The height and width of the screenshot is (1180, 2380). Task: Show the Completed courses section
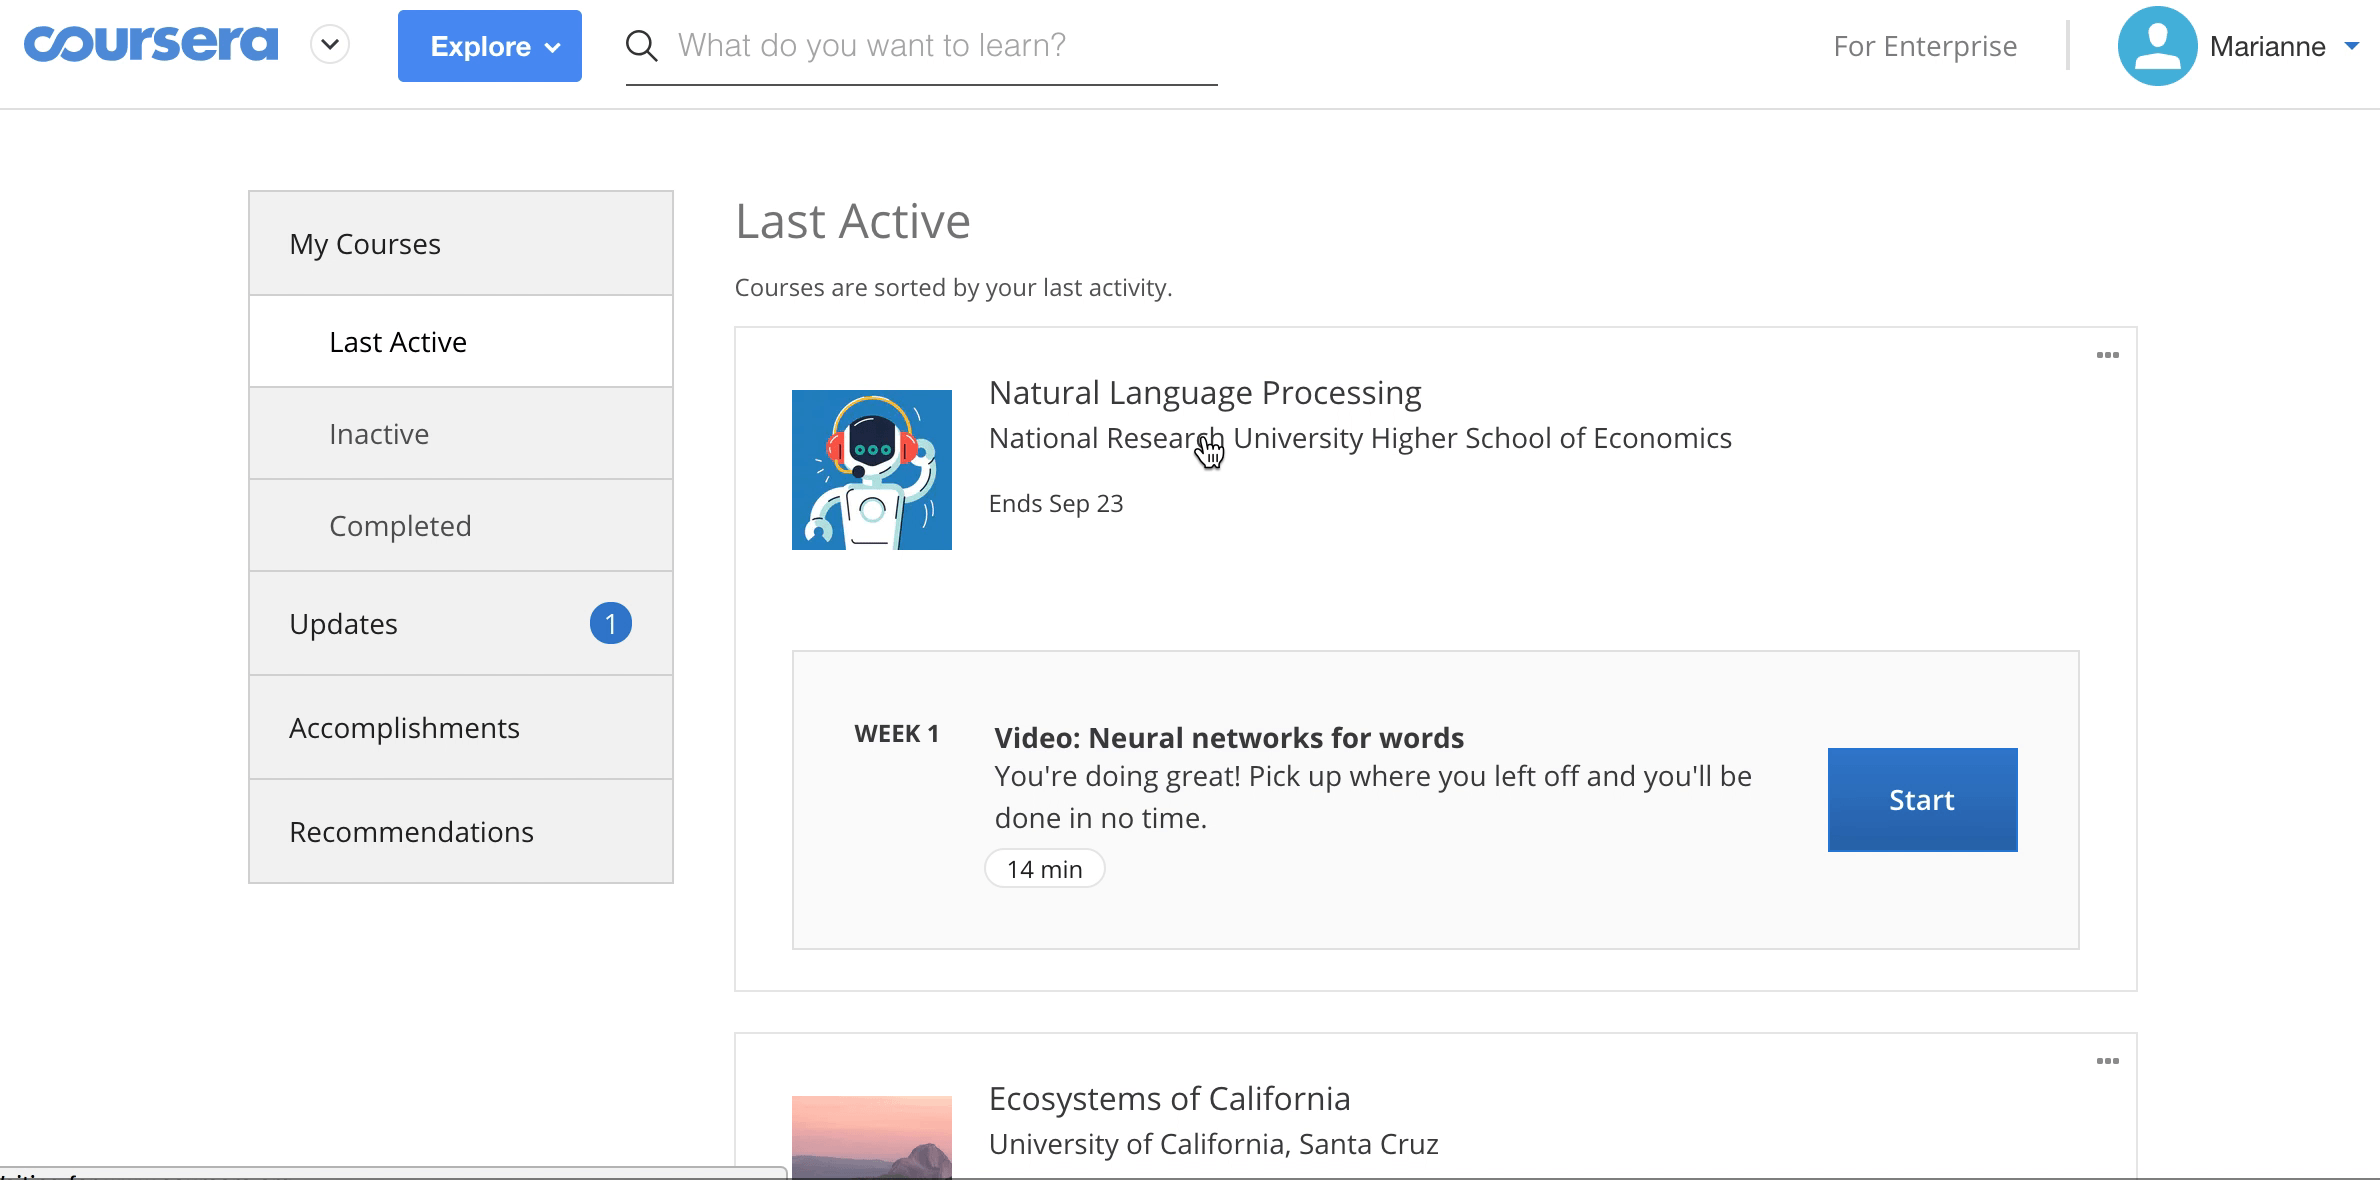pos(400,526)
